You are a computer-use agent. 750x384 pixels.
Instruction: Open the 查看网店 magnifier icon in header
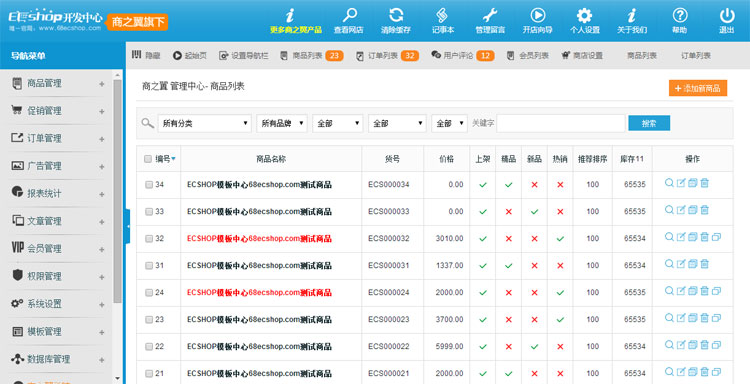tap(349, 15)
